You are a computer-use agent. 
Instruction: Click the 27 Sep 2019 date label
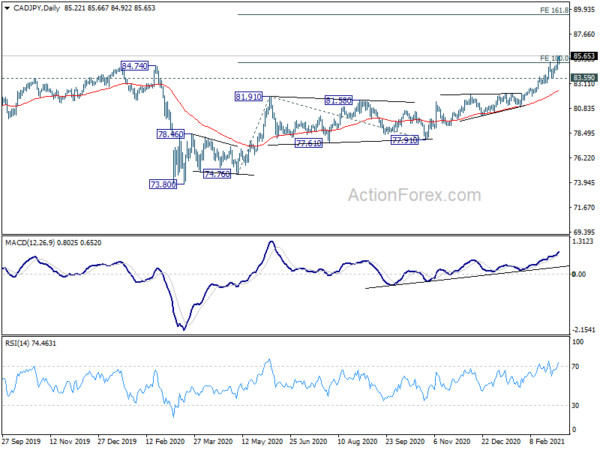(21, 441)
